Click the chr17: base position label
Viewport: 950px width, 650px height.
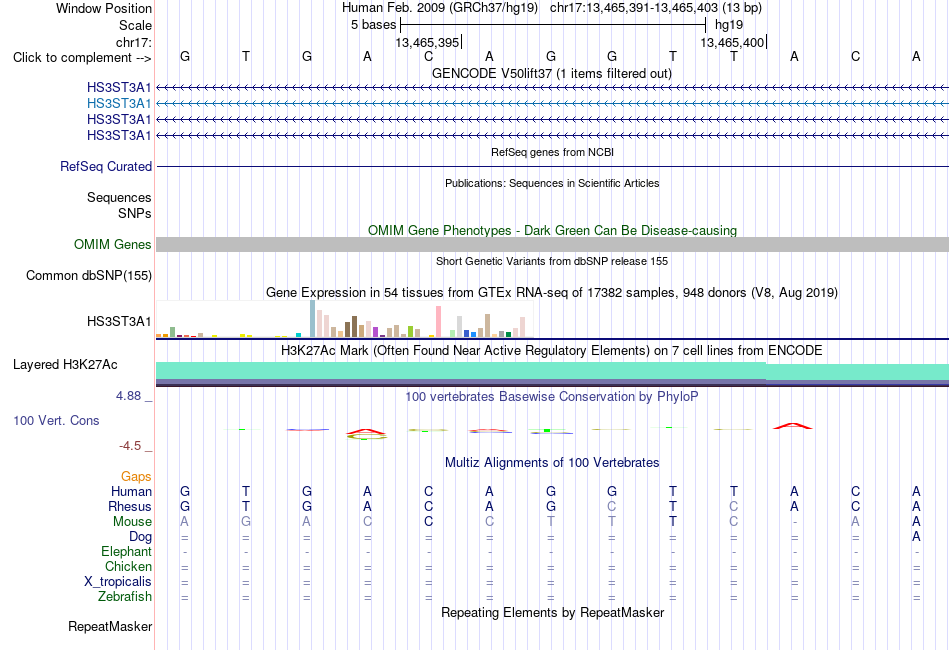[134, 42]
